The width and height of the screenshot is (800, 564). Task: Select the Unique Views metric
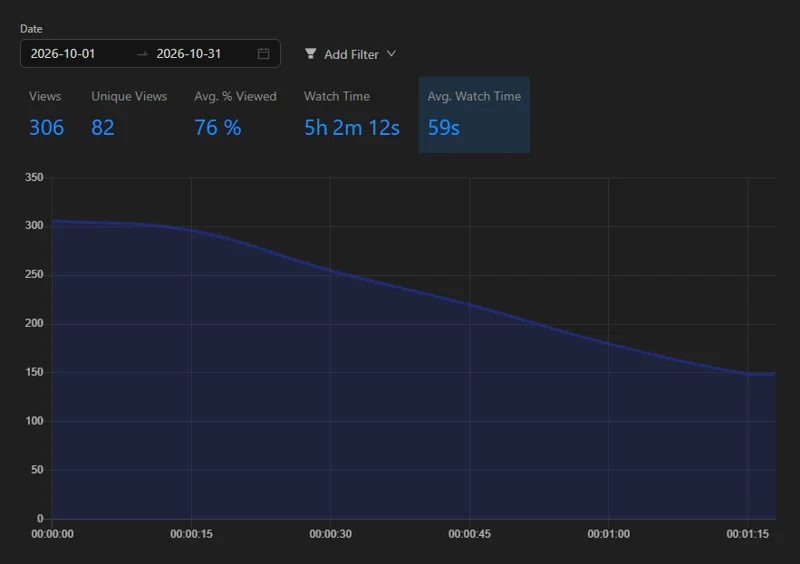[x=129, y=115]
